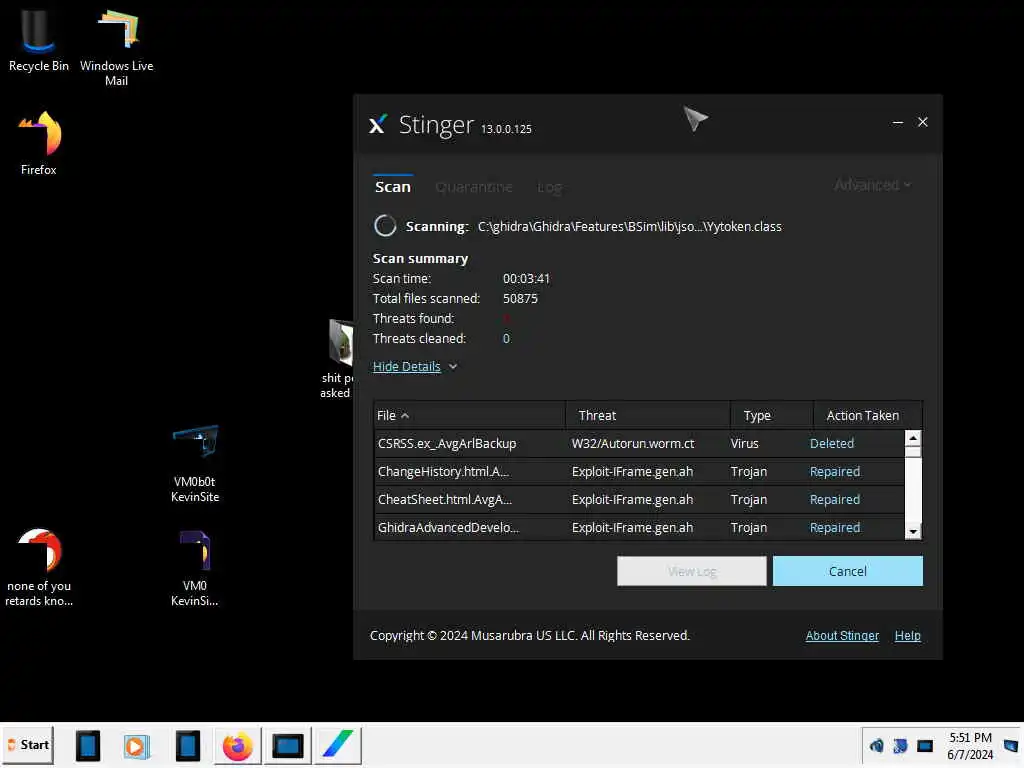Select the ChangeHistory.html.A... file row
Screen dimensions: 1024x768
[639, 472]
